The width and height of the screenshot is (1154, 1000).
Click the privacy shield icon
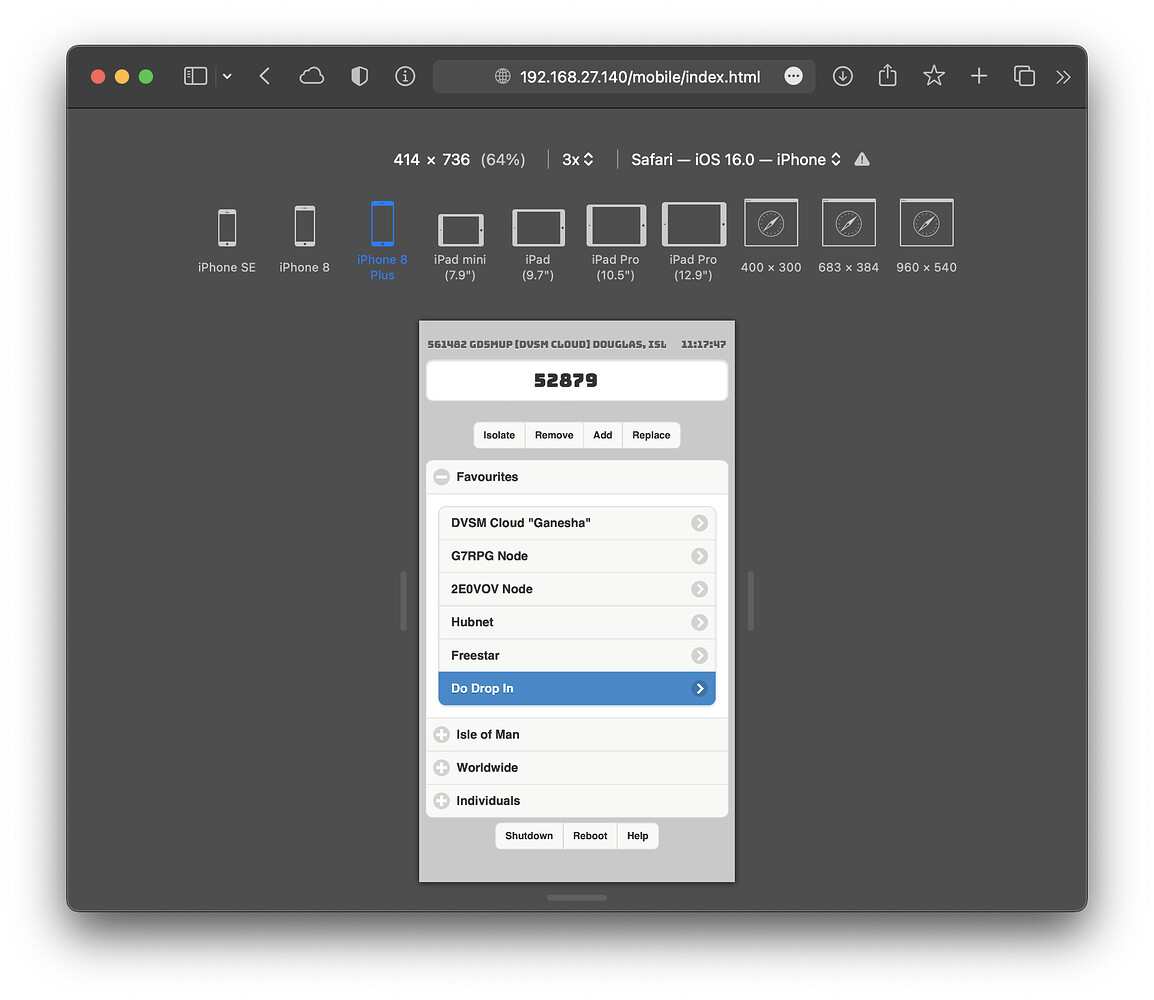(359, 76)
